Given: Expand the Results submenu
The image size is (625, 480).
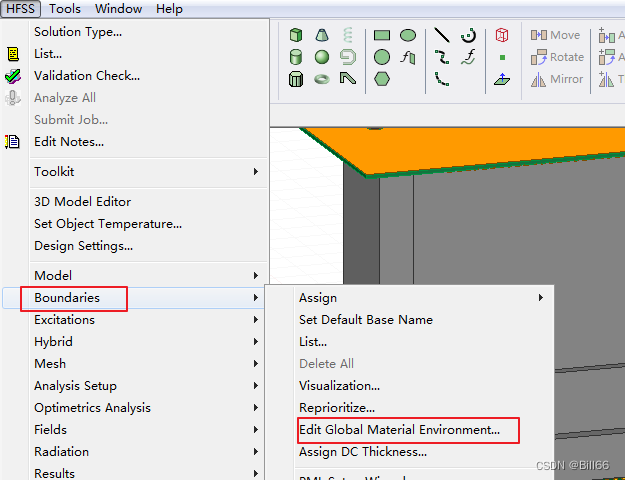Looking at the screenshot, I should (x=134, y=473).
